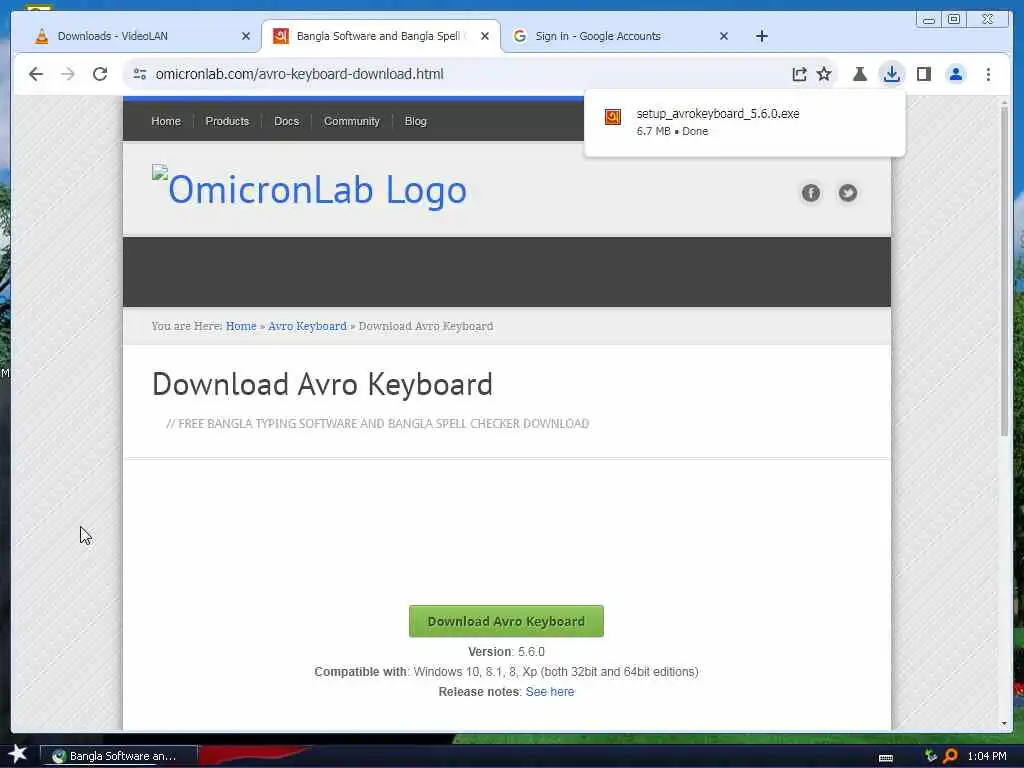View site information icon in address bar
Viewport: 1024px width, 768px height.
click(140, 74)
